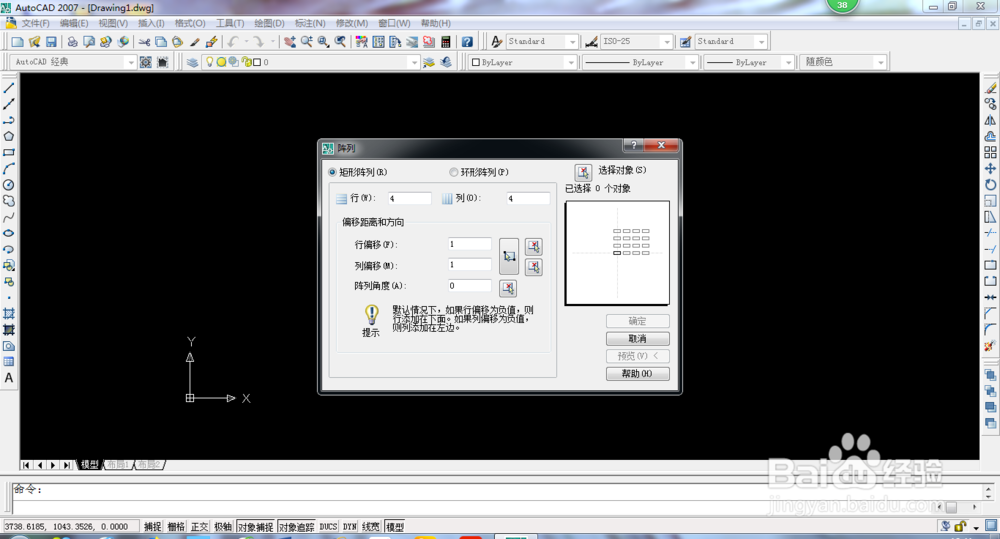The width and height of the screenshot is (1000, 539).
Task: Click the Pick Row Offset icon
Action: point(534,246)
